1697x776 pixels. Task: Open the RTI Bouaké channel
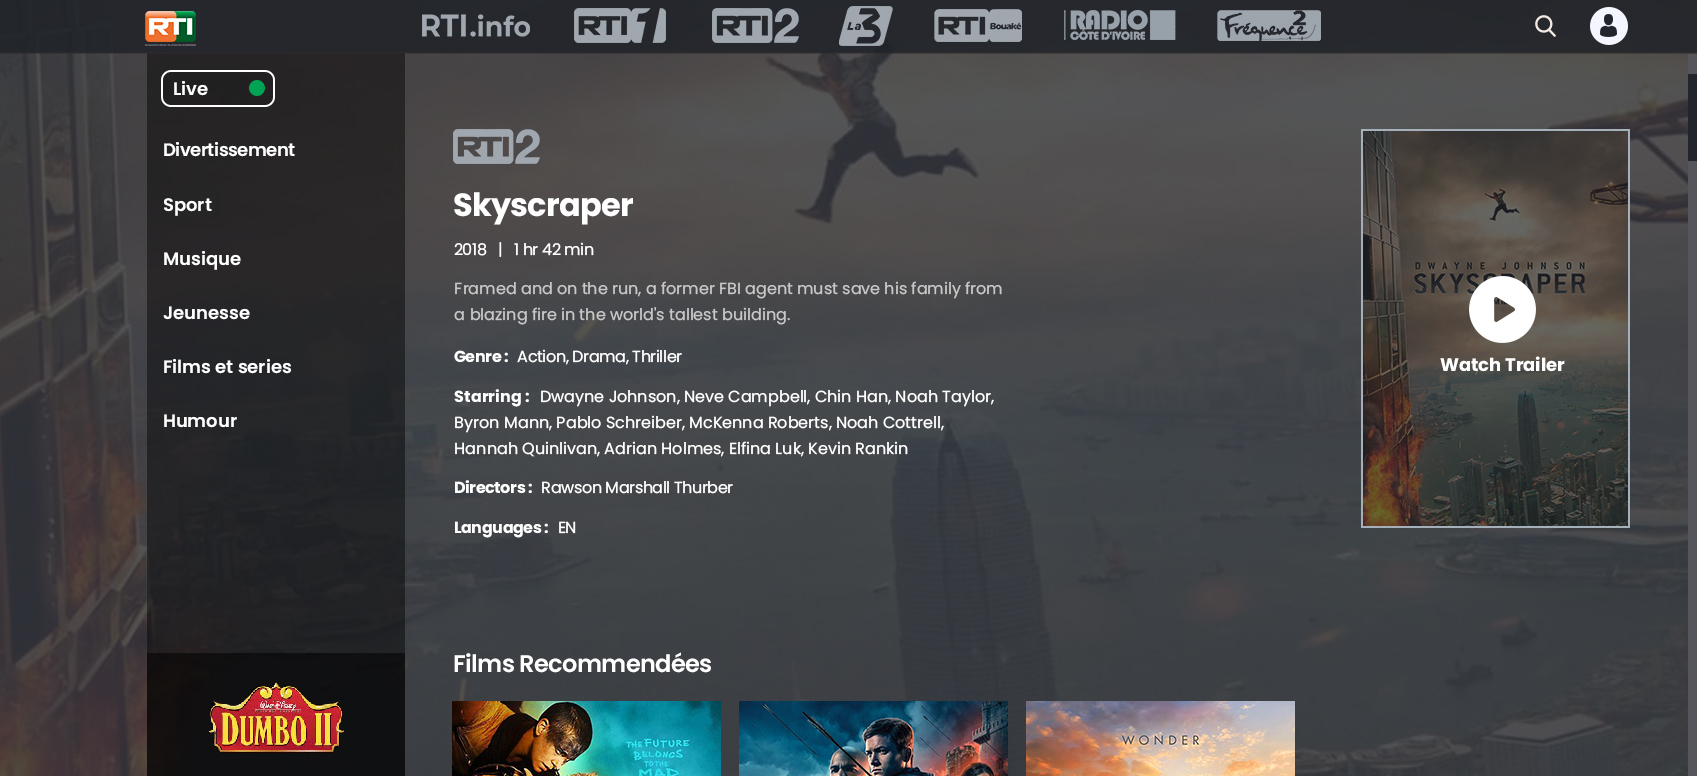click(x=978, y=26)
